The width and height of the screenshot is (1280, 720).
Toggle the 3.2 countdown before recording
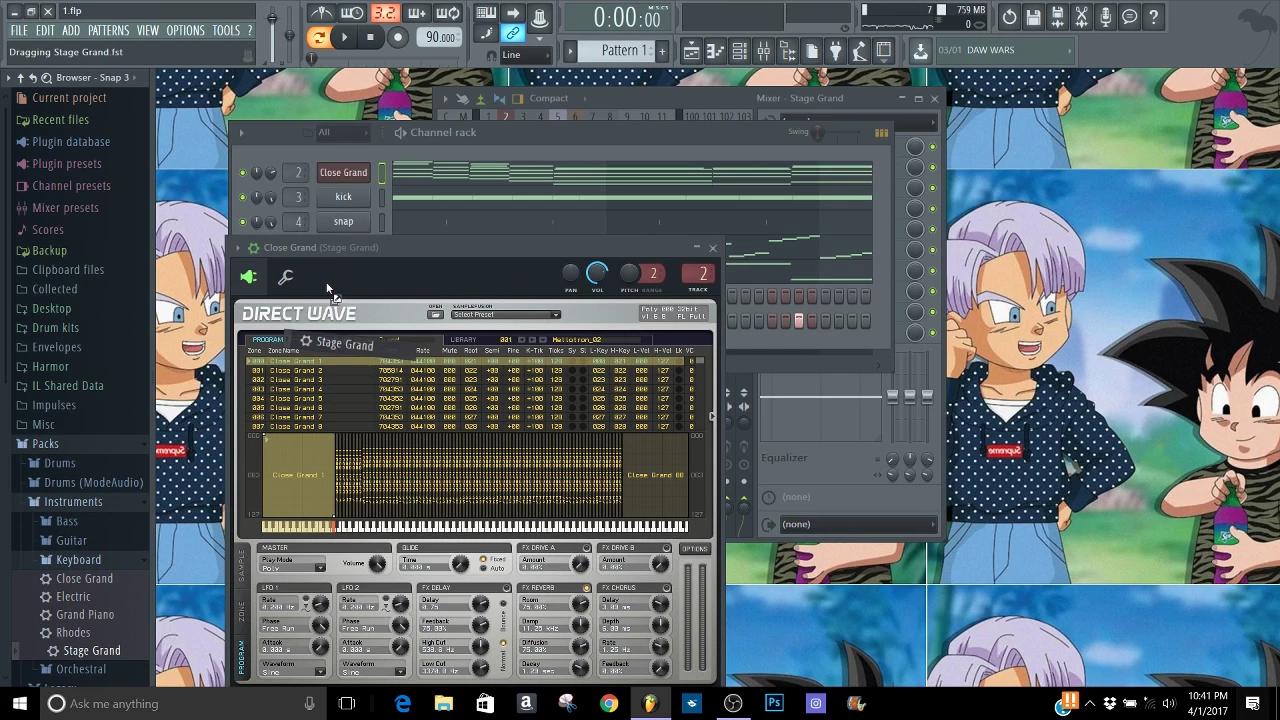(384, 13)
